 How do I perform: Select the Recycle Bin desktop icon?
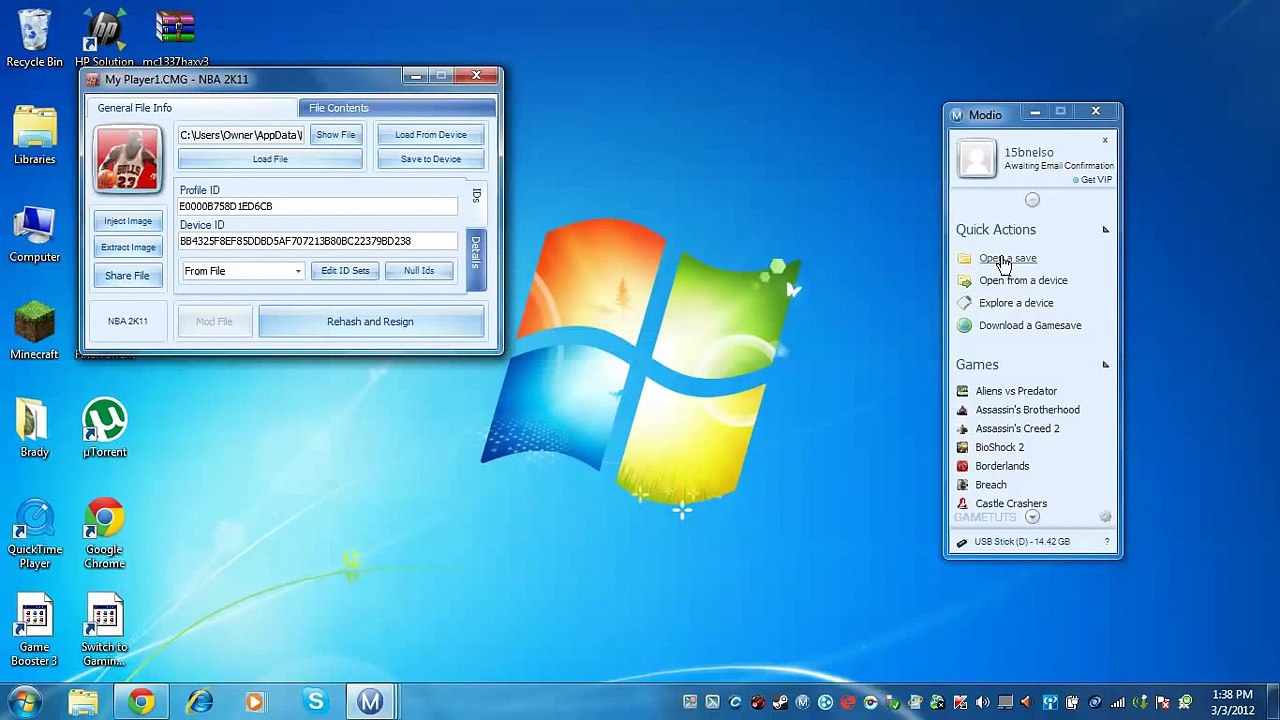pyautogui.click(x=34, y=39)
